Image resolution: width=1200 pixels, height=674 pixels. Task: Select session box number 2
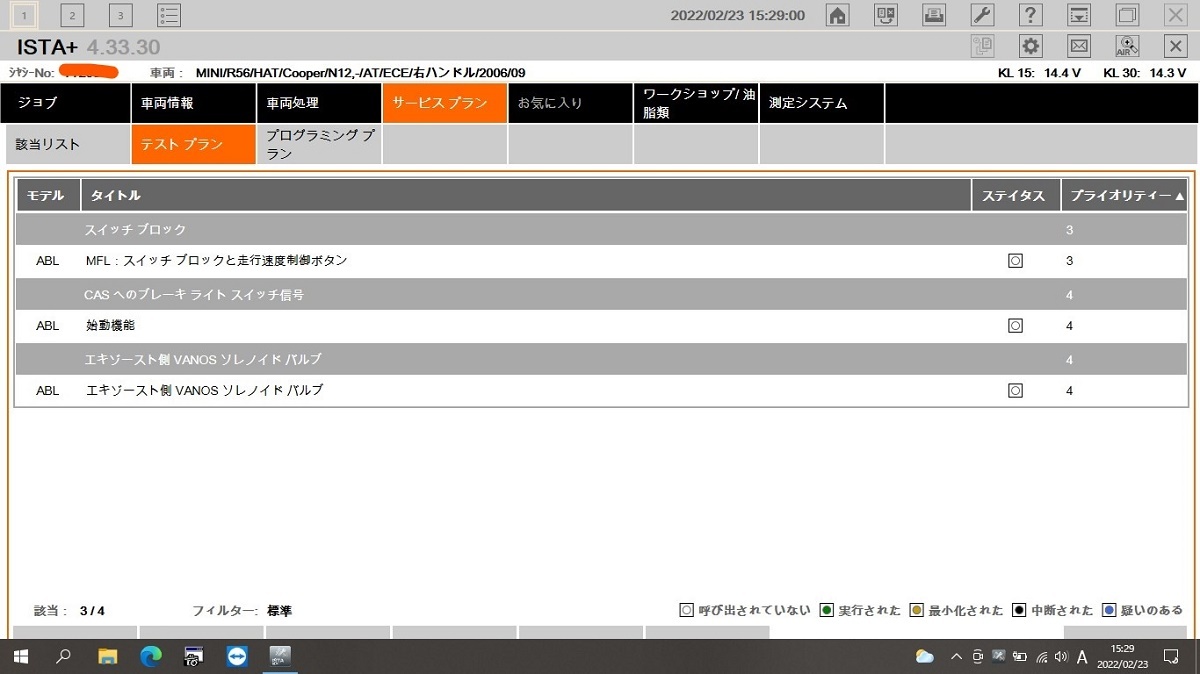72,15
